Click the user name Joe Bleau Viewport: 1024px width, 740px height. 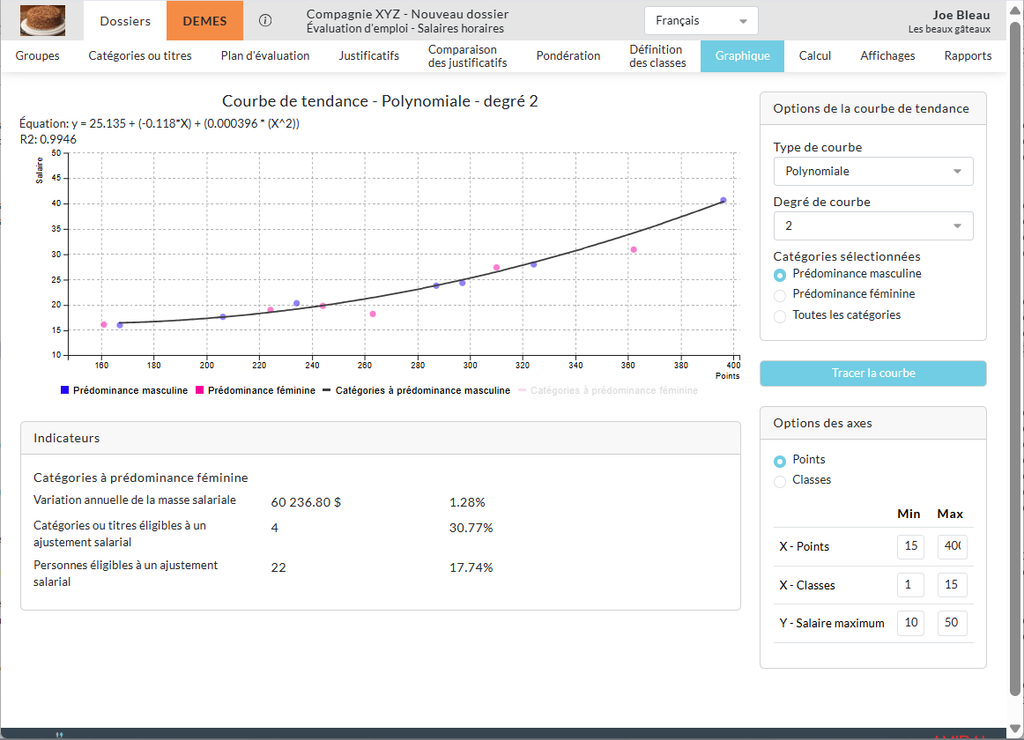tap(961, 15)
